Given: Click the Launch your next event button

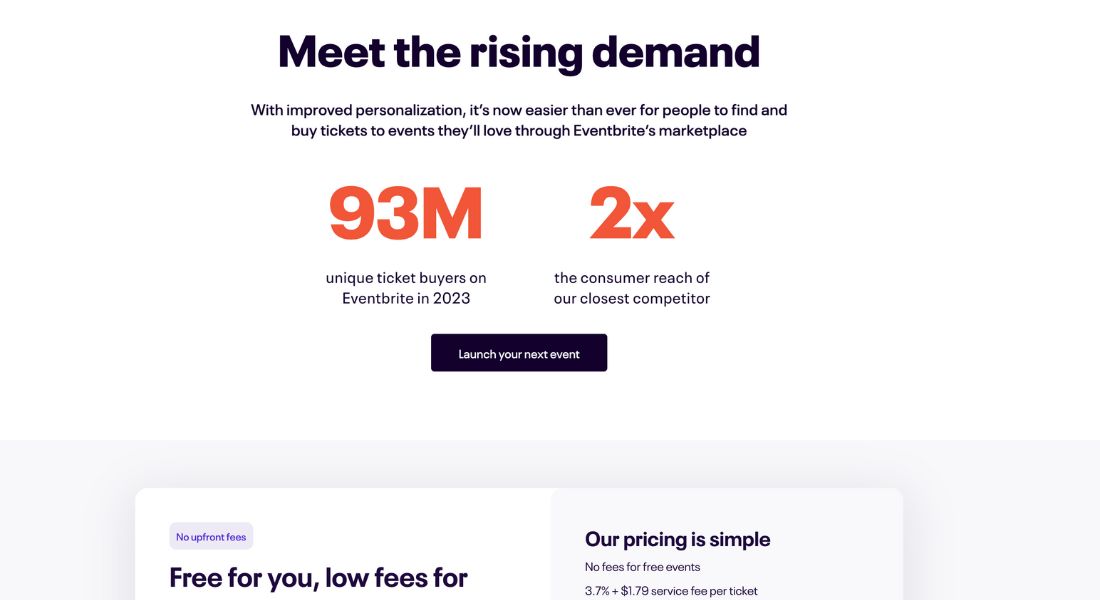Looking at the screenshot, I should (518, 353).
